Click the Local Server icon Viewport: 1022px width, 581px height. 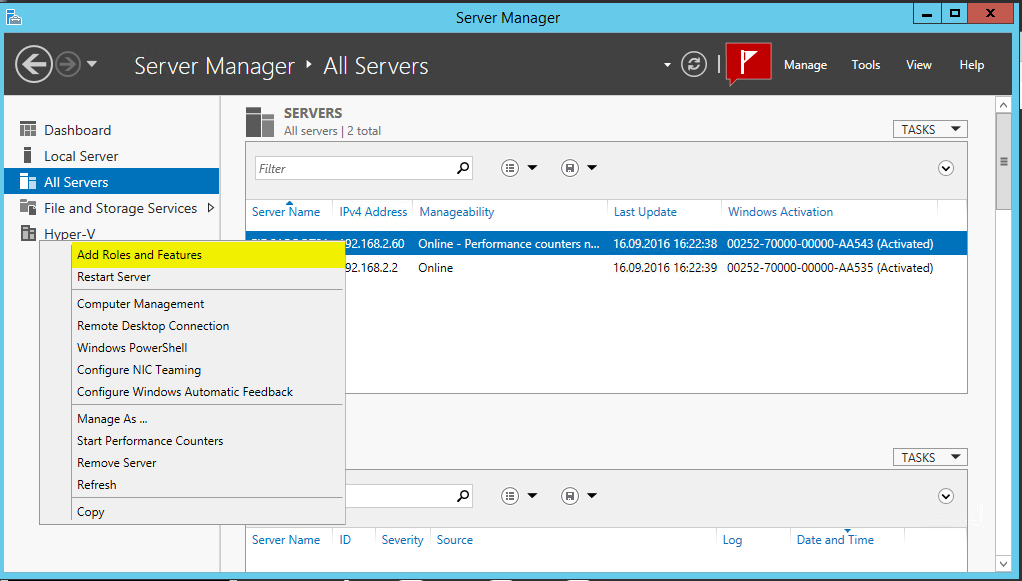pyautogui.click(x=27, y=155)
